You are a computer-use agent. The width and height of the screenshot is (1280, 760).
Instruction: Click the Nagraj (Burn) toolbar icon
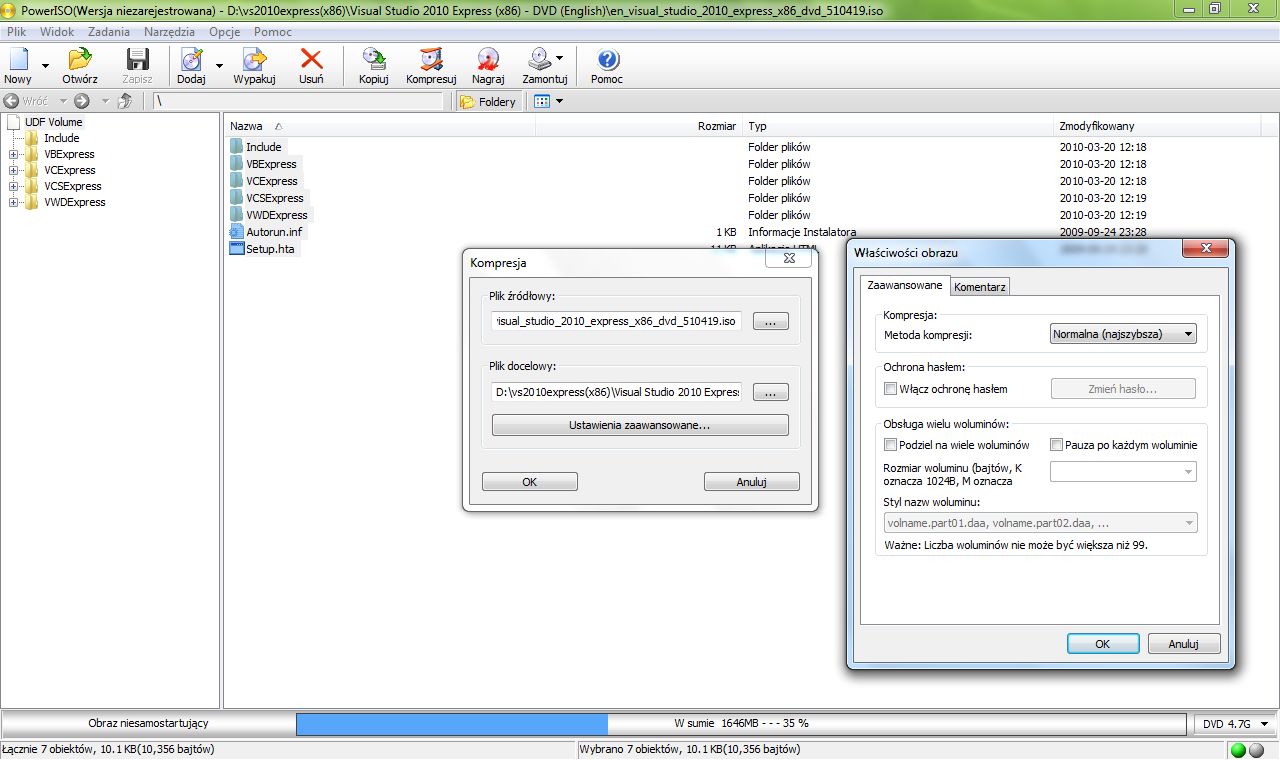pyautogui.click(x=488, y=66)
